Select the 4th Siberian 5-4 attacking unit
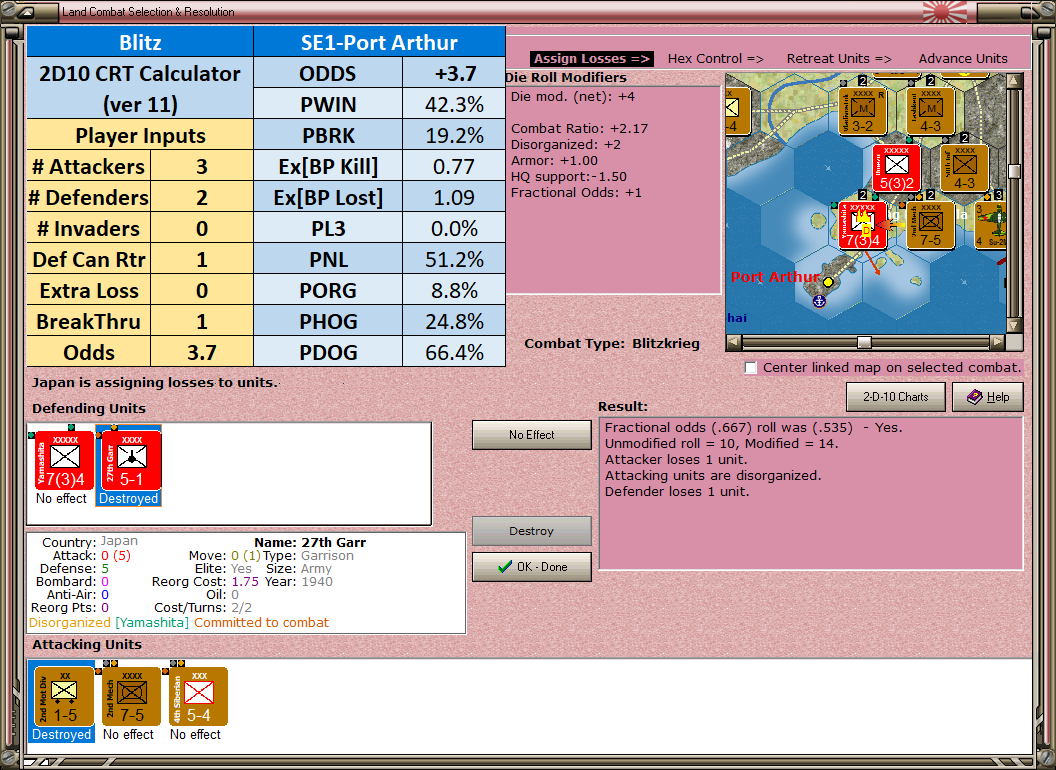This screenshot has height=770, width=1056. pos(199,697)
